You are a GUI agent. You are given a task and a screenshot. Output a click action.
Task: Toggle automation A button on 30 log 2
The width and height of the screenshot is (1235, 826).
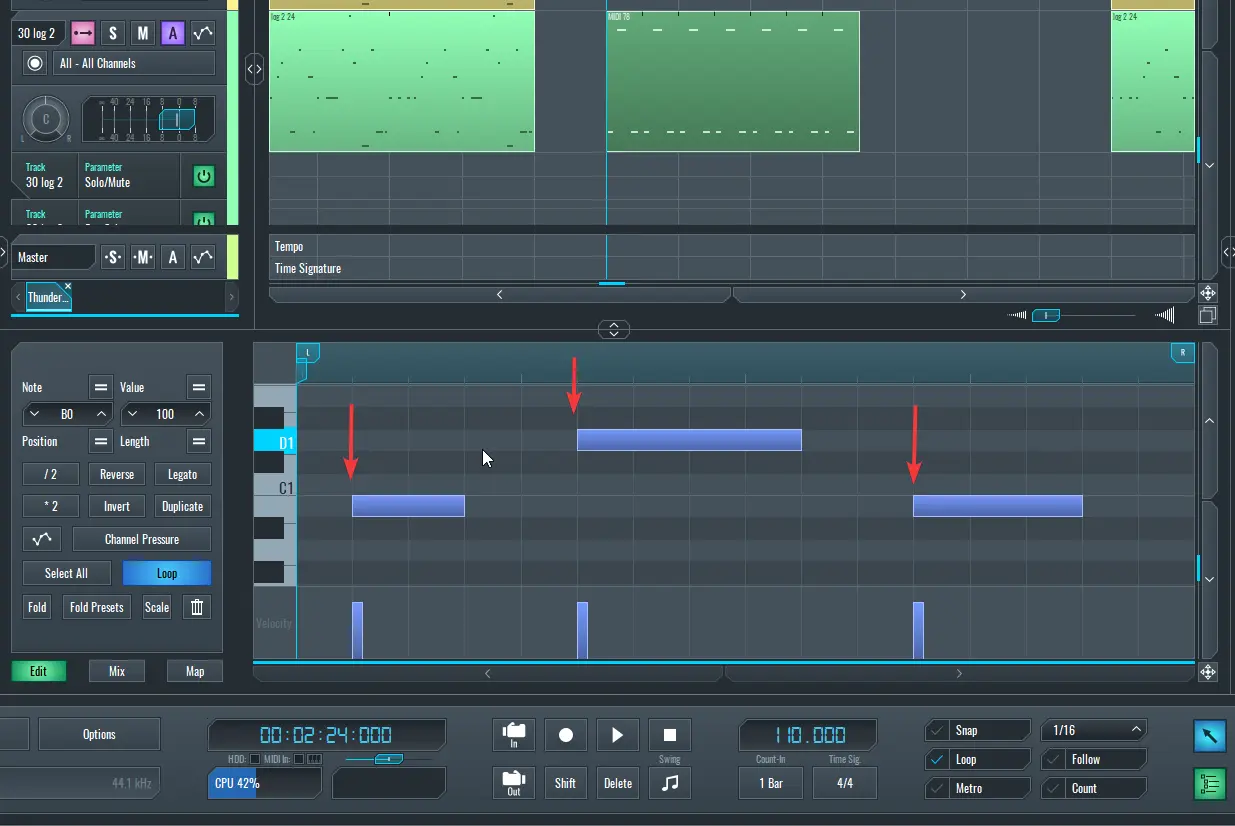pos(173,33)
